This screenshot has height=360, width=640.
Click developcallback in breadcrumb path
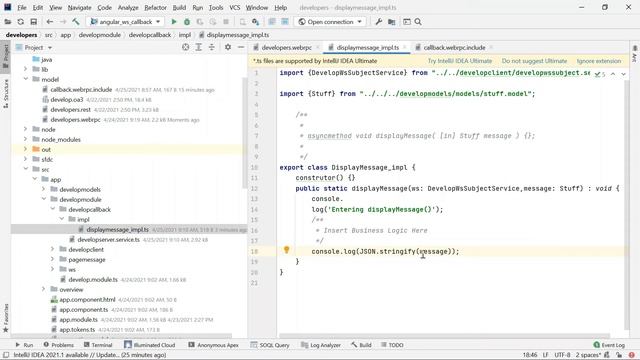150,35
